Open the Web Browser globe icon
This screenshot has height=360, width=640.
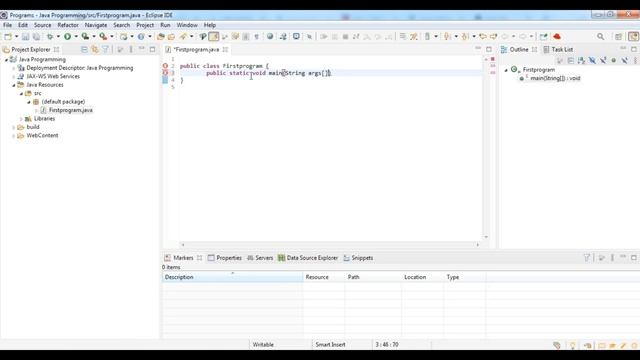(x=270, y=37)
